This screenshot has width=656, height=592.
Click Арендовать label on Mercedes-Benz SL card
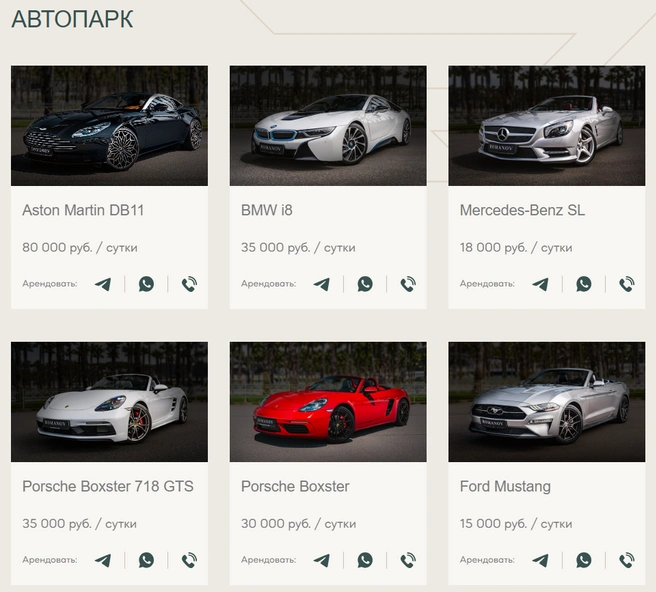click(x=487, y=284)
